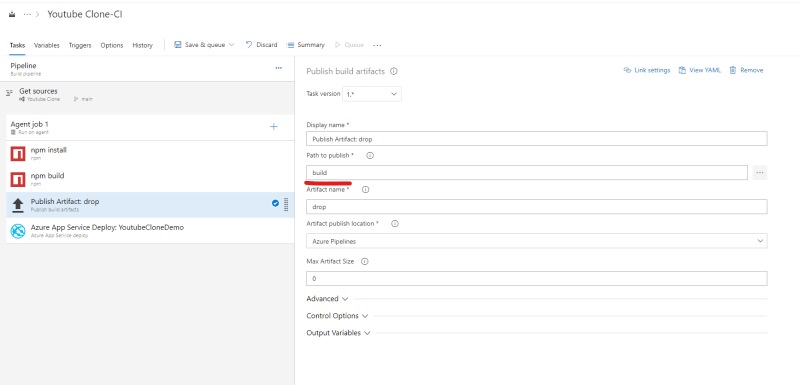The image size is (800, 385).
Task: Click the Artifact name field
Action: coord(537,207)
